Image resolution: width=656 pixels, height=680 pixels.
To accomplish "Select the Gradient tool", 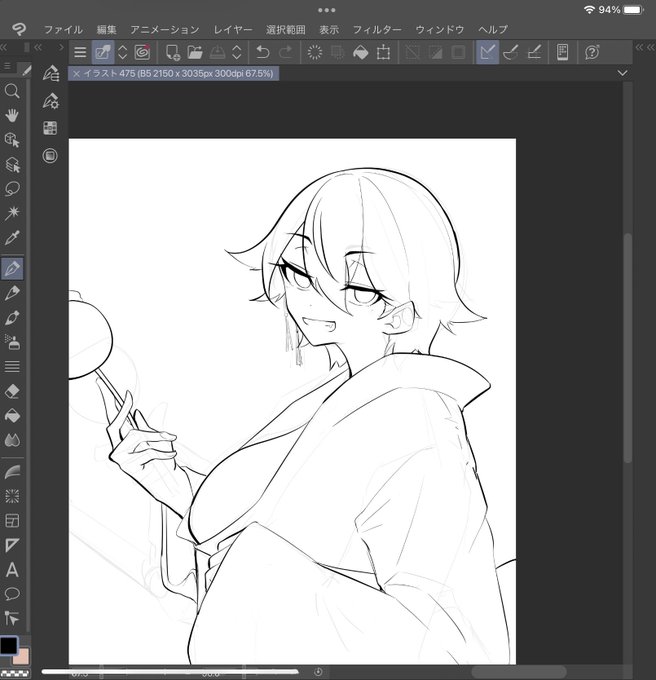I will coord(12,471).
